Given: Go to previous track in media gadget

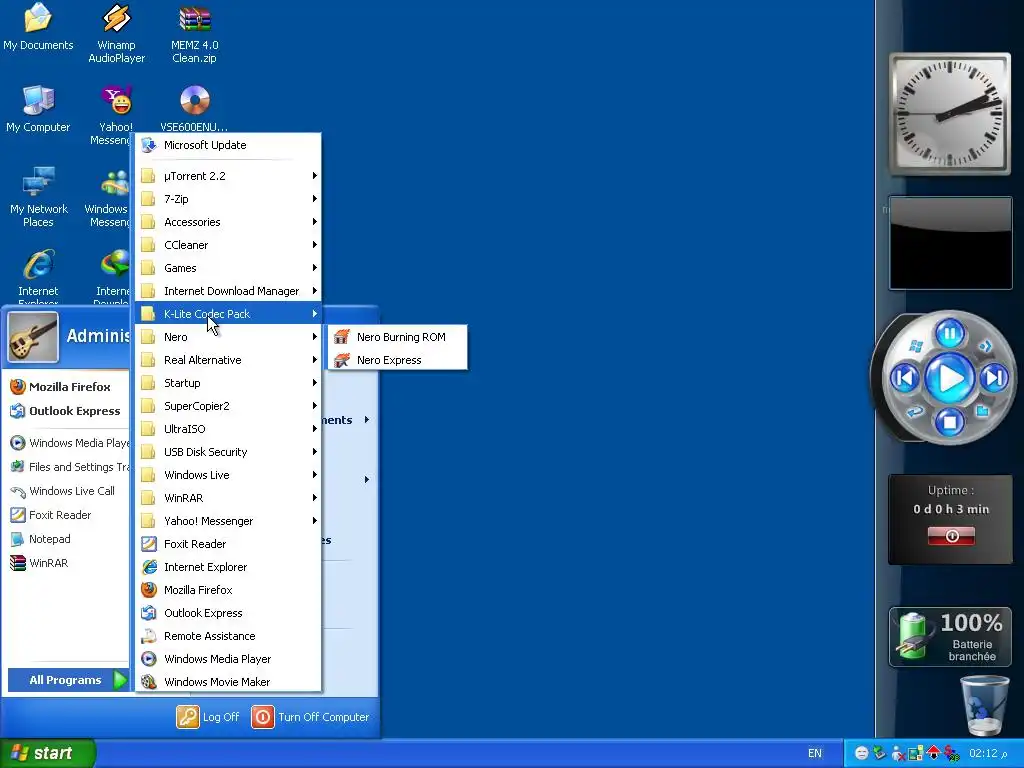Looking at the screenshot, I should tap(905, 377).
